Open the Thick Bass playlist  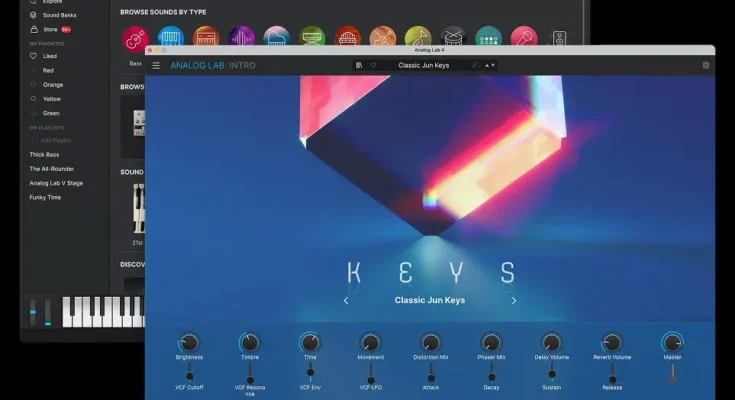[x=44, y=154]
